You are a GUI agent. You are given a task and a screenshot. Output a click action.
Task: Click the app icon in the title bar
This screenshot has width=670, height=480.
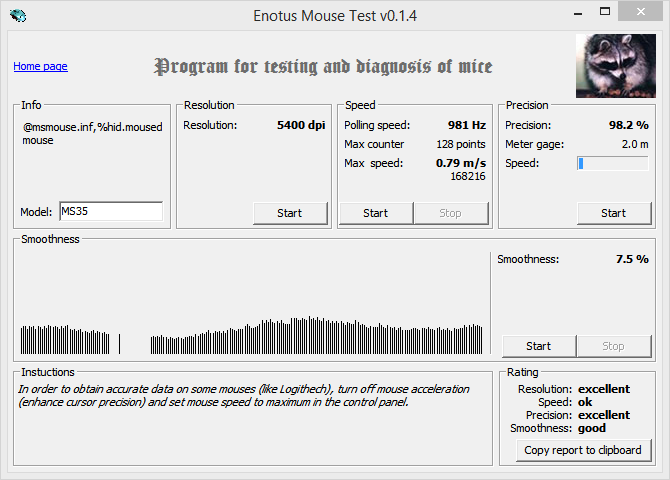[x=18, y=16]
